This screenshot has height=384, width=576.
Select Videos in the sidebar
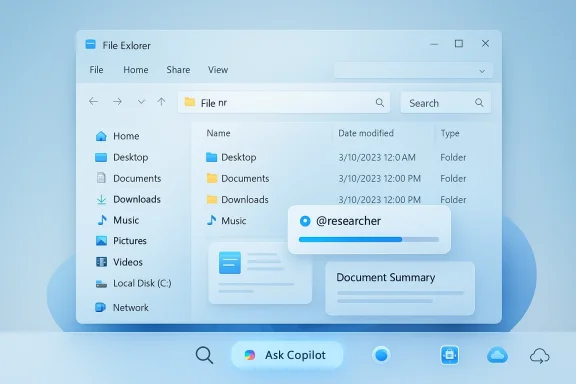(119, 262)
